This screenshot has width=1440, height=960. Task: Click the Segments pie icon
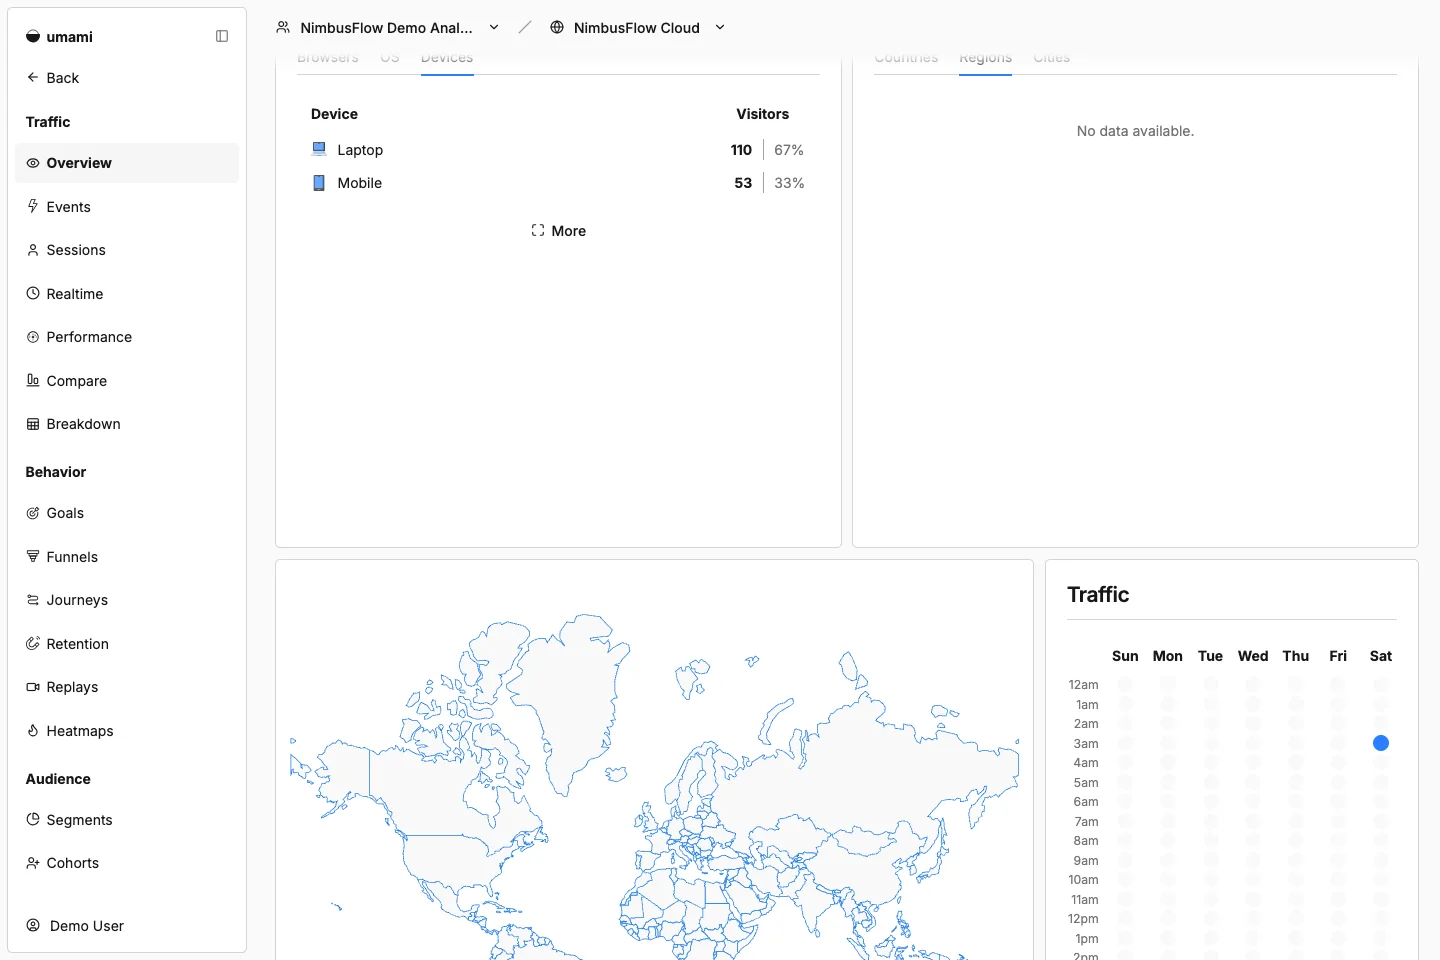click(x=33, y=819)
